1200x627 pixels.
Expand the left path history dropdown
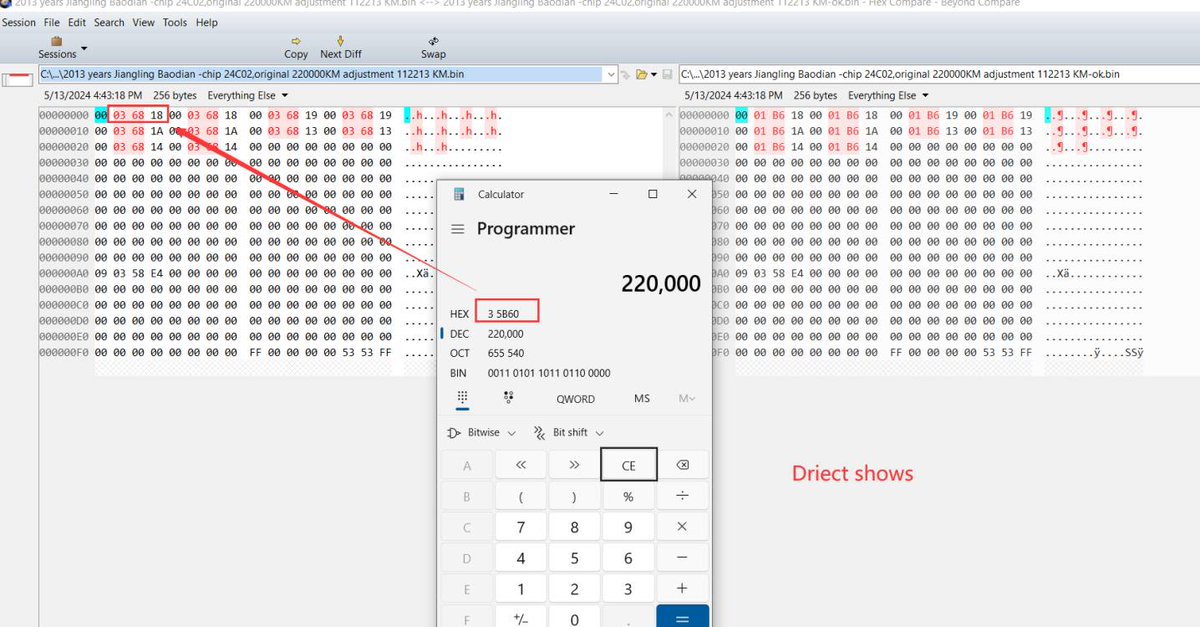pos(611,74)
